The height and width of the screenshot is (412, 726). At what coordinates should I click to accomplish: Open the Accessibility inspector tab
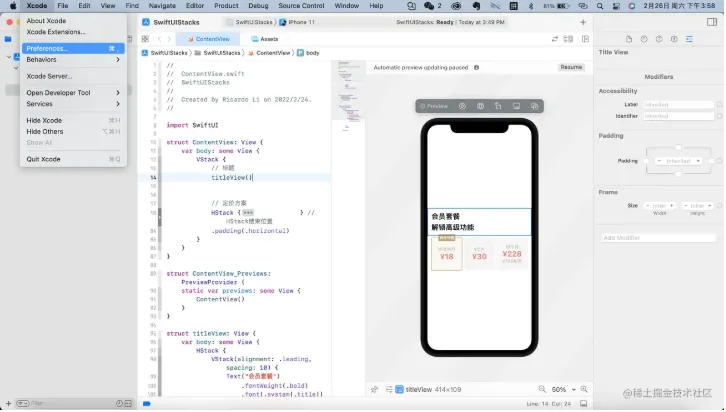click(x=674, y=39)
